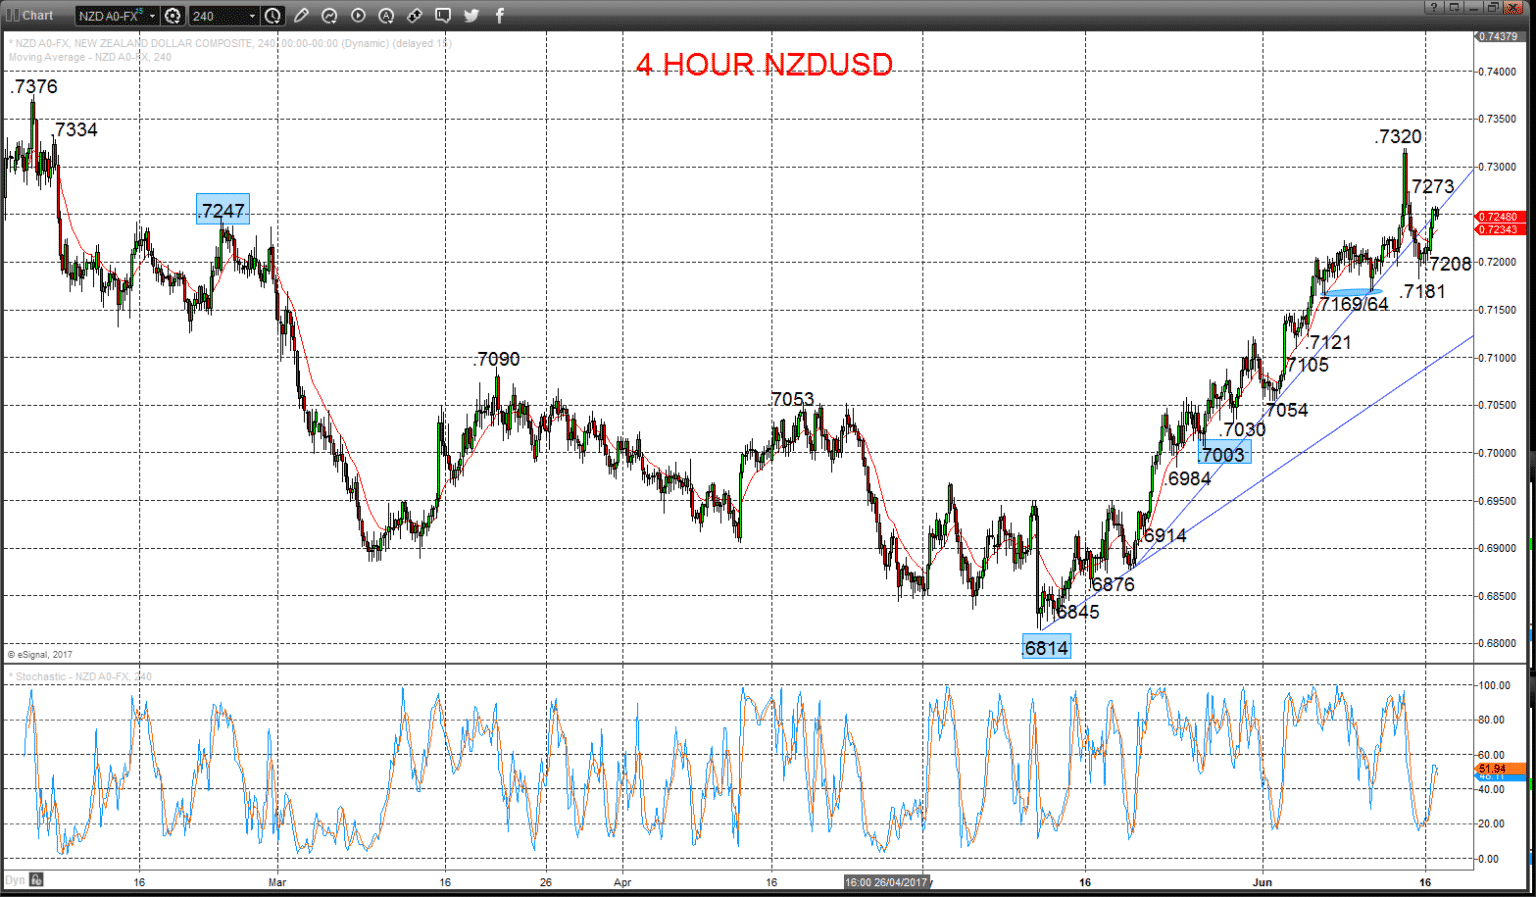The image size is (1536, 897).
Task: Expand the NZD A0-FX symbol dropdown
Action: 152,16
